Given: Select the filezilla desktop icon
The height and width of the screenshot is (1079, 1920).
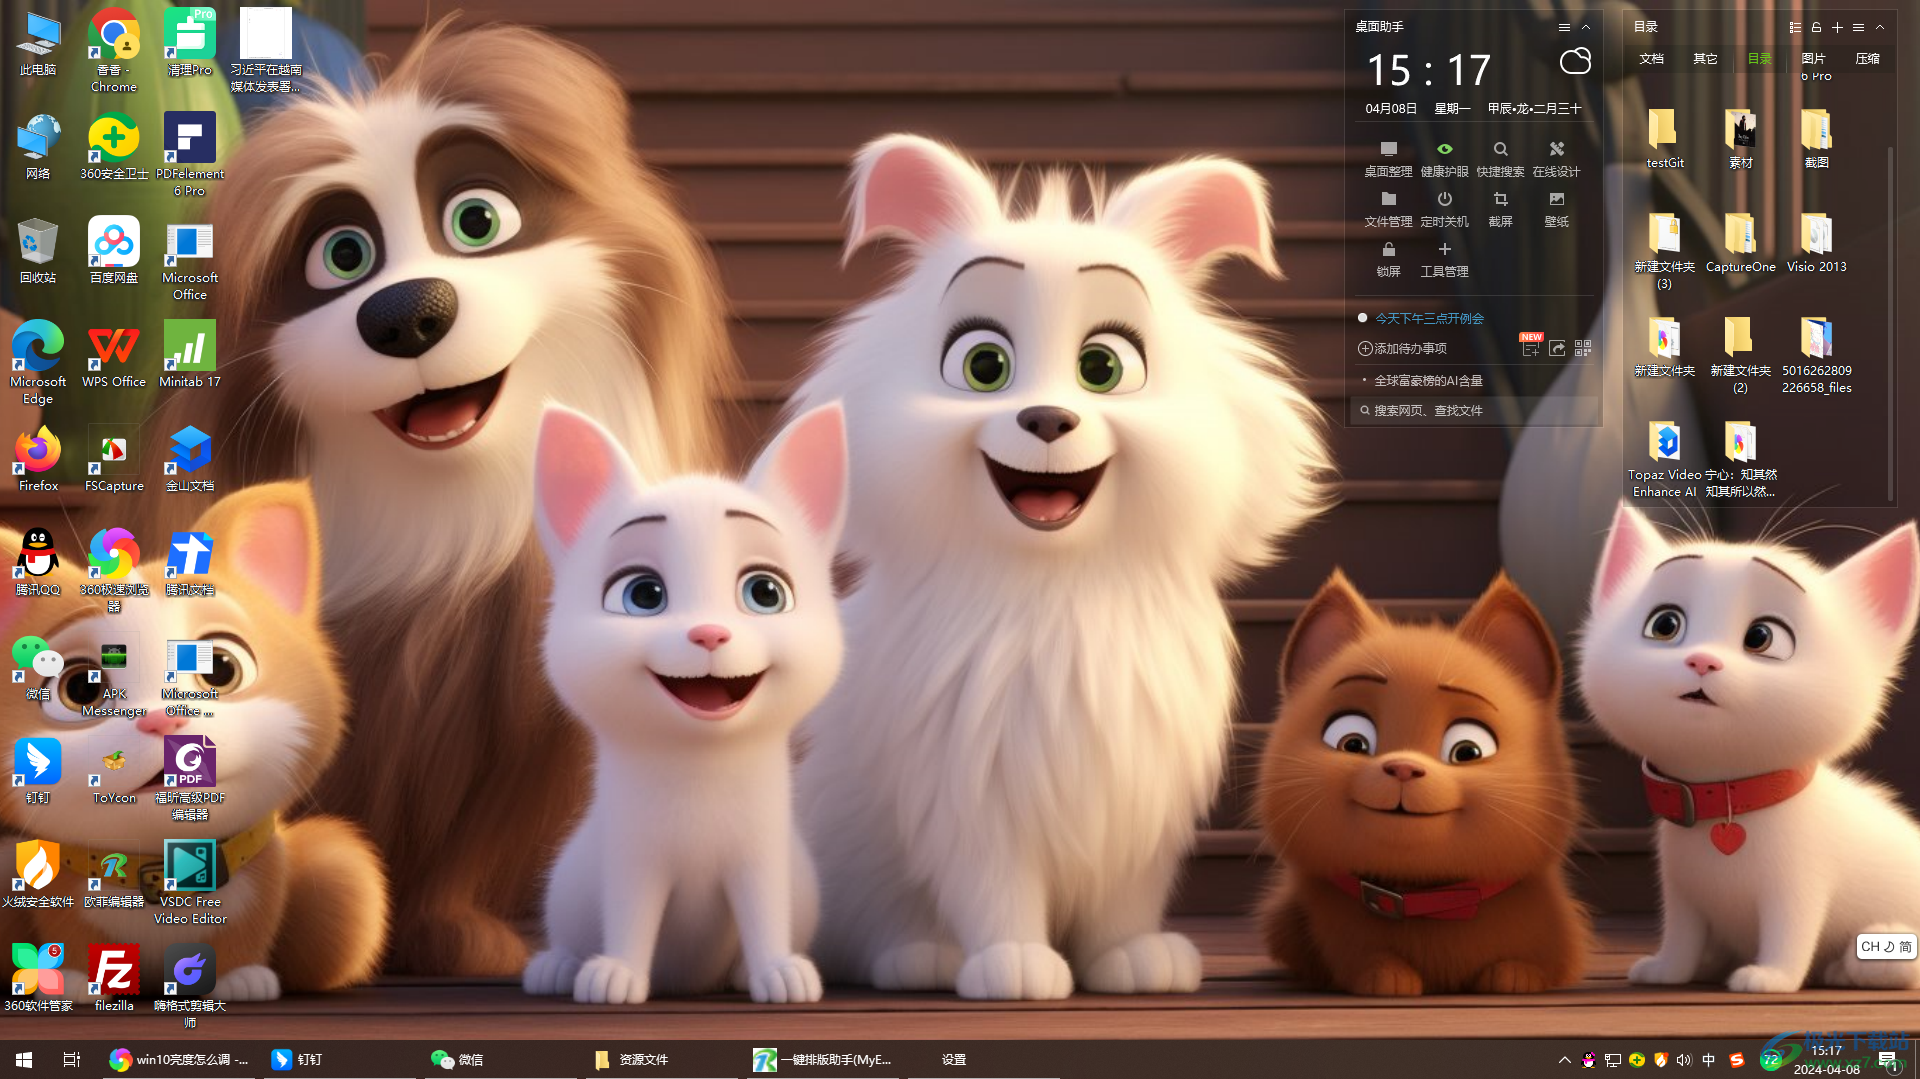Looking at the screenshot, I should pos(114,978).
